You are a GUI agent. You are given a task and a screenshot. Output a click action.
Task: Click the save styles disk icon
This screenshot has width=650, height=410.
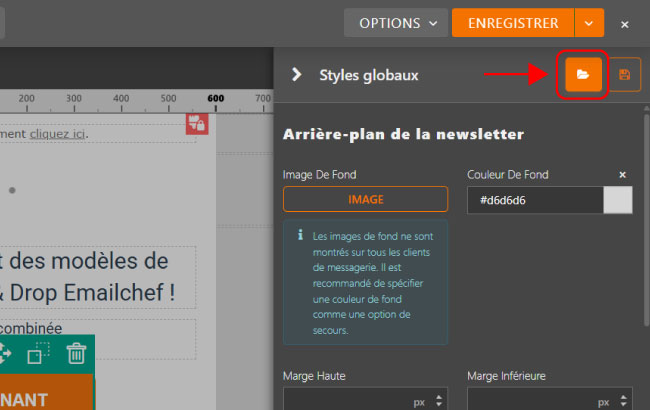[625, 75]
